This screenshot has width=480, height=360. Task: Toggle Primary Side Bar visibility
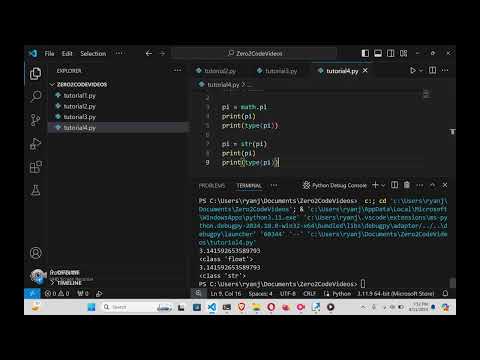pyautogui.click(x=365, y=53)
